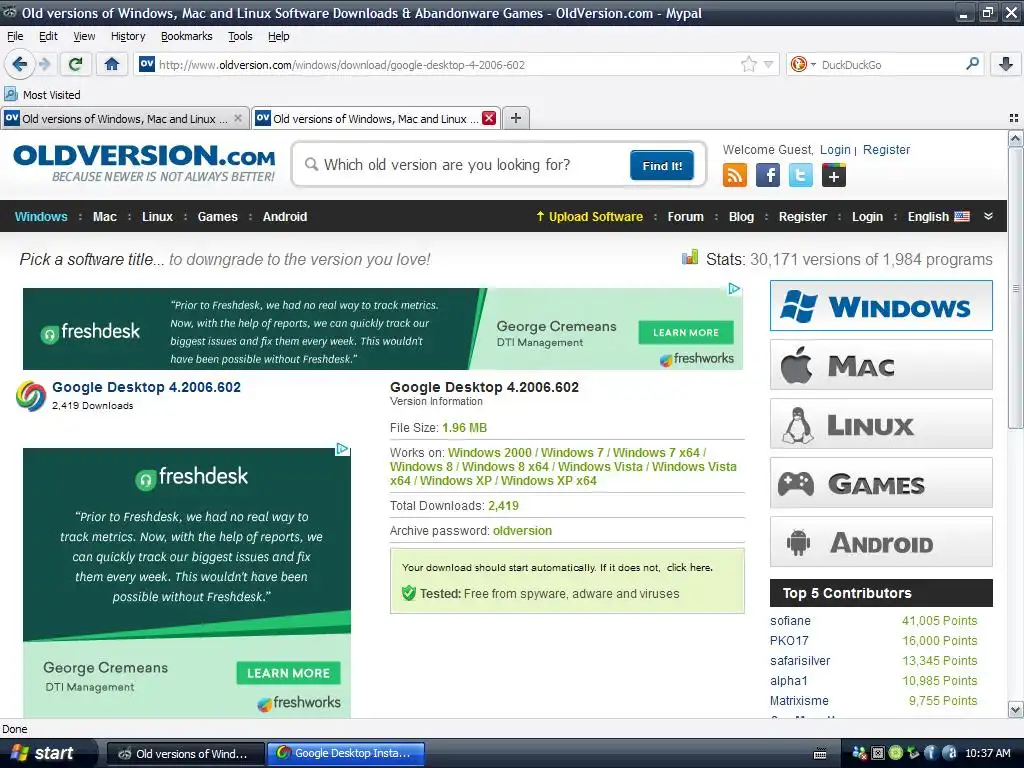The width and height of the screenshot is (1024, 768).
Task: Click Upload Software in navigation bar
Action: pos(590,216)
